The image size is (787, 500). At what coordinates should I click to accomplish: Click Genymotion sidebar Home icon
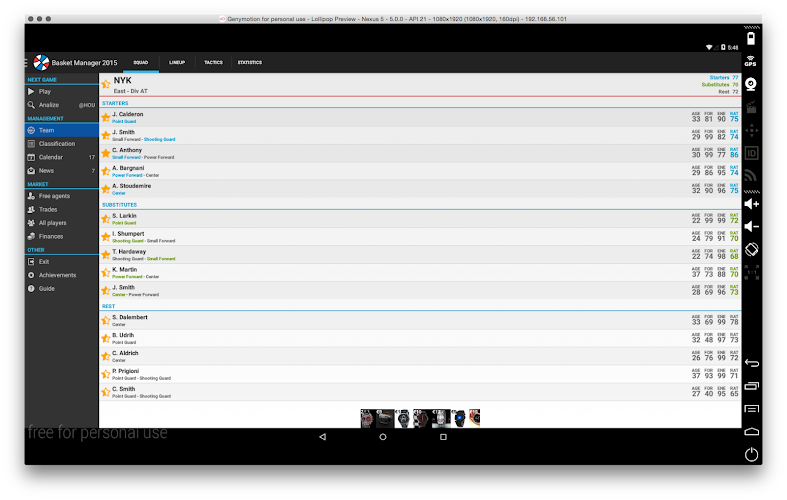pyautogui.click(x=751, y=432)
